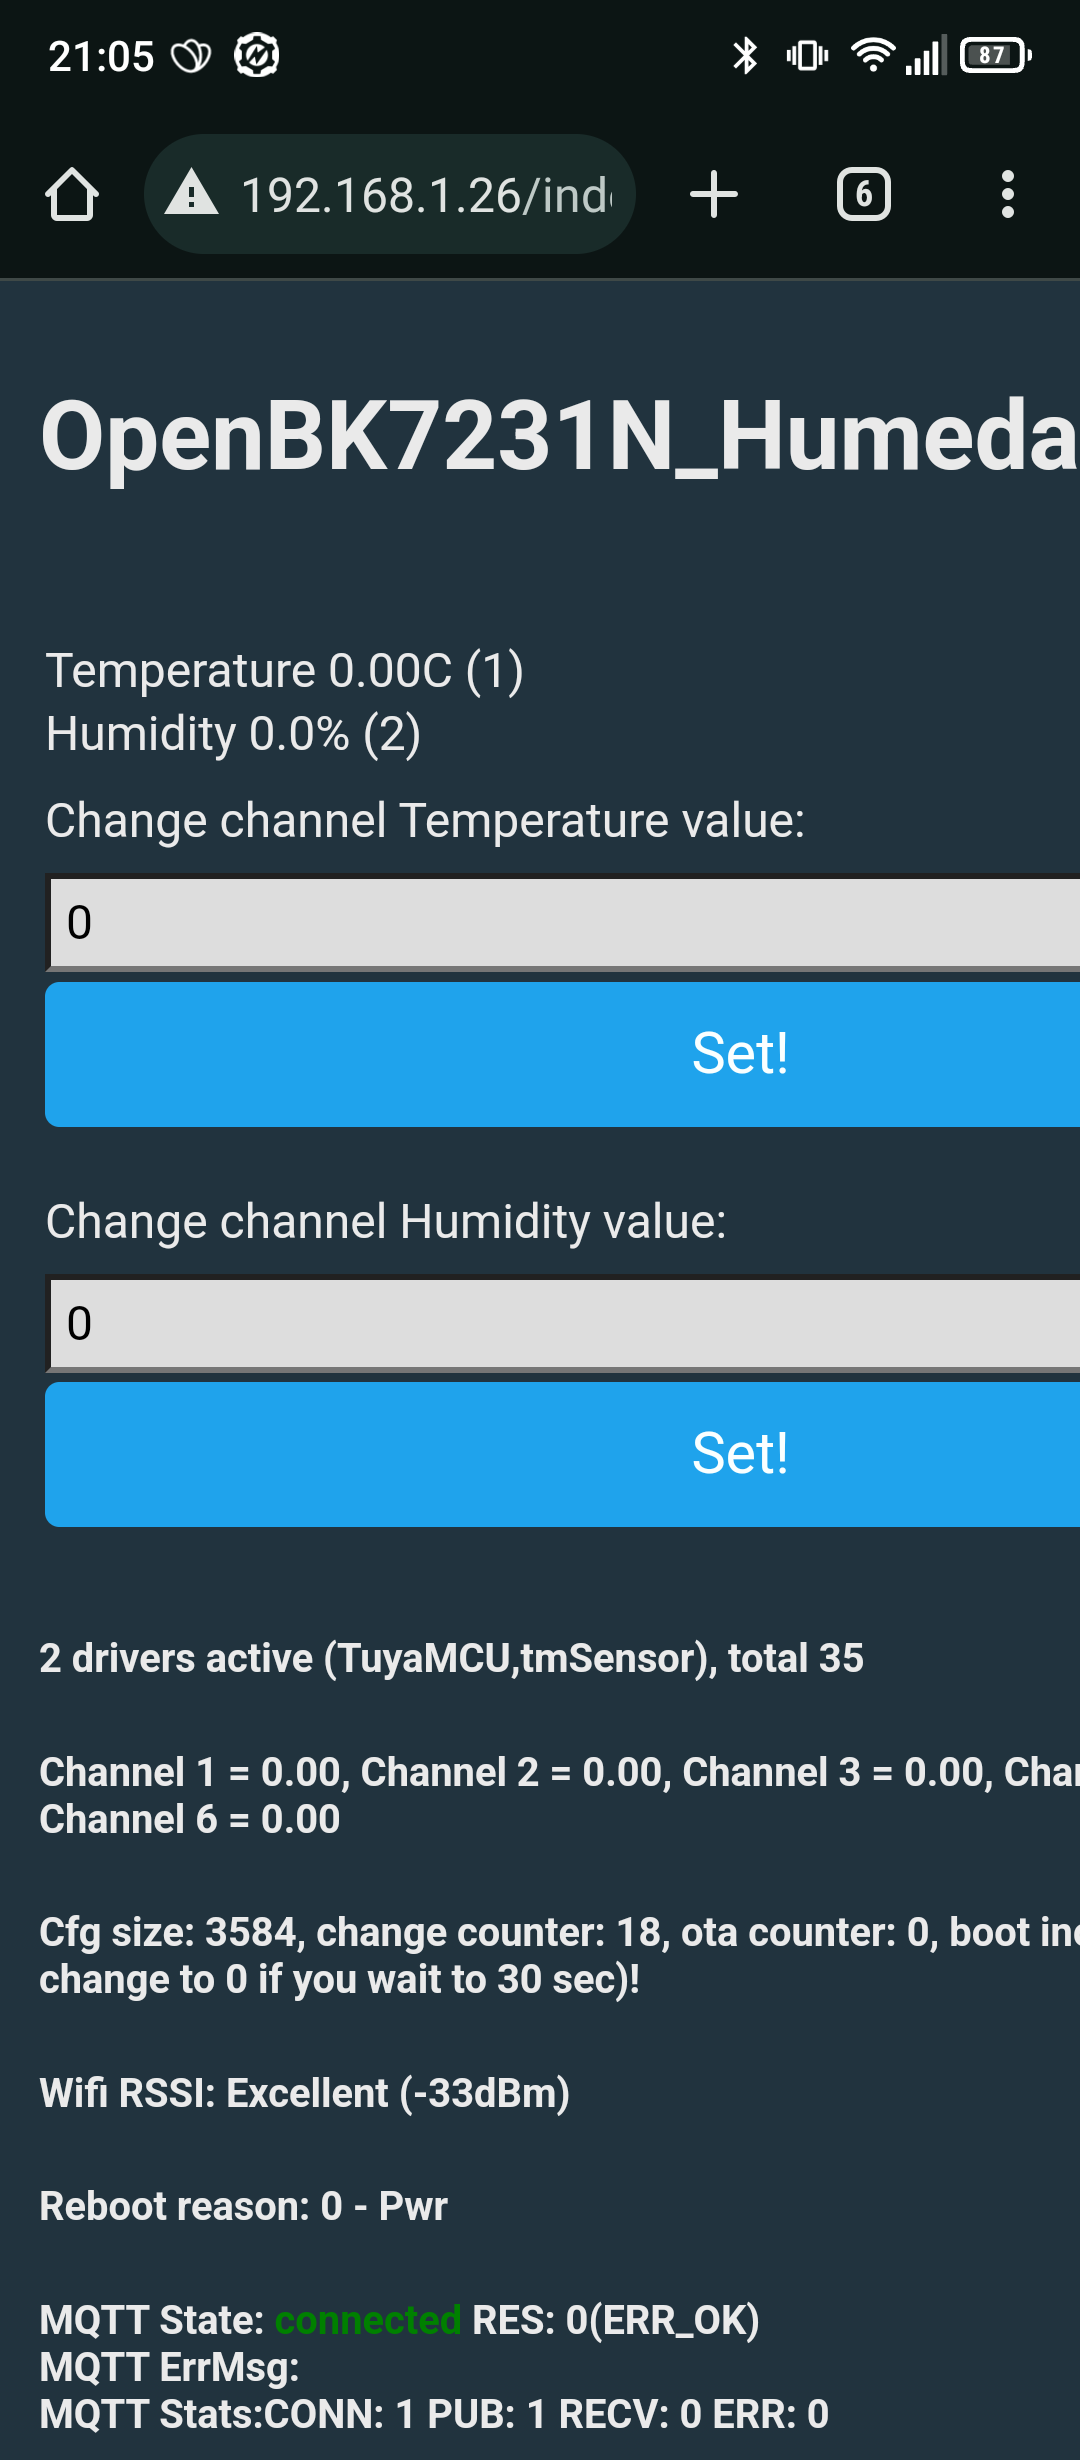Tap the vibrate mode status icon
Viewport: 1080px width, 2460px height.
coord(807,56)
